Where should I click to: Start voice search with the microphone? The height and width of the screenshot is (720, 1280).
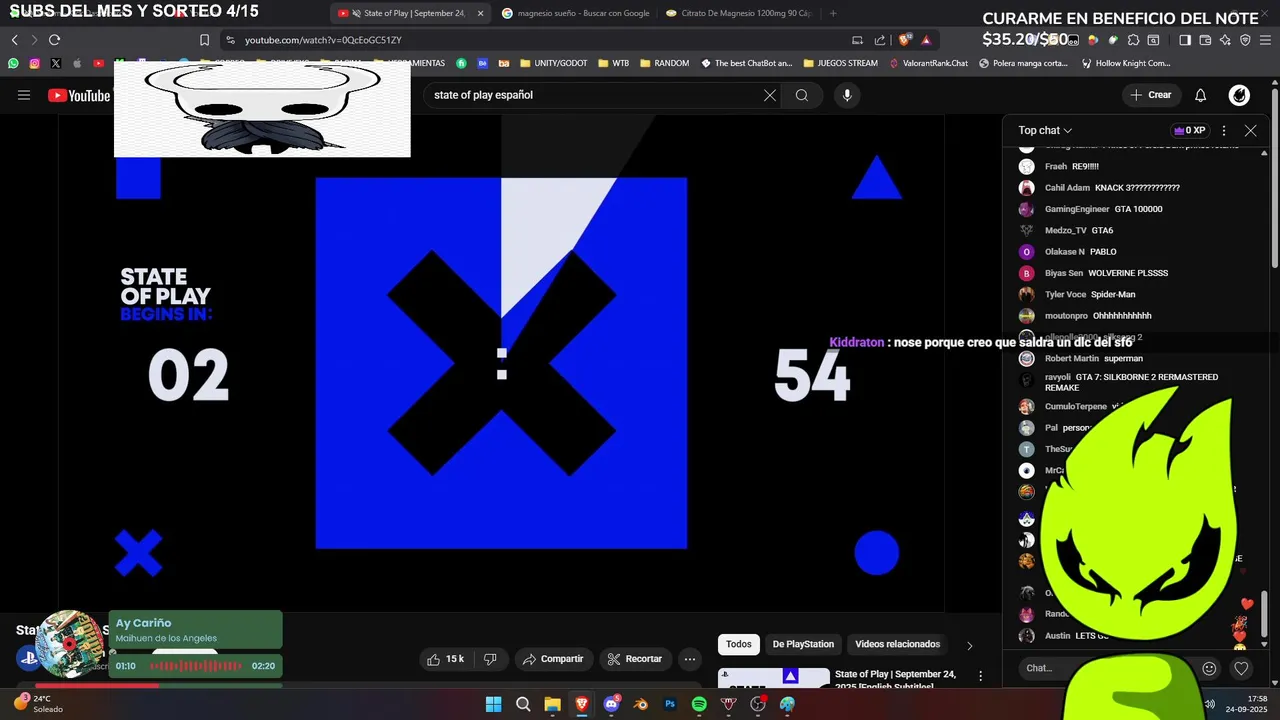tap(847, 95)
